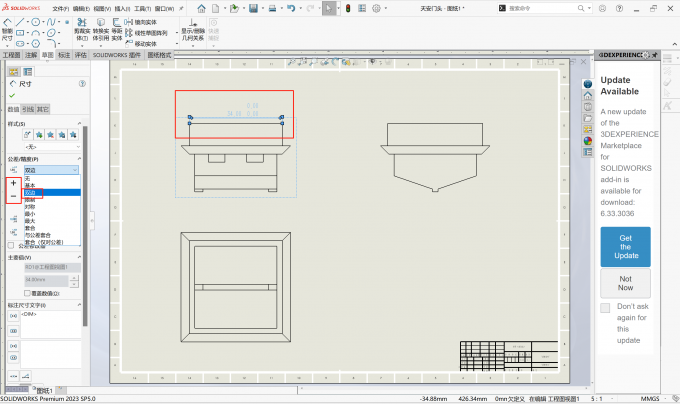This screenshot has width=680, height=404.
Task: Select the Corner Rectangle tool
Action: click(x=20, y=33)
